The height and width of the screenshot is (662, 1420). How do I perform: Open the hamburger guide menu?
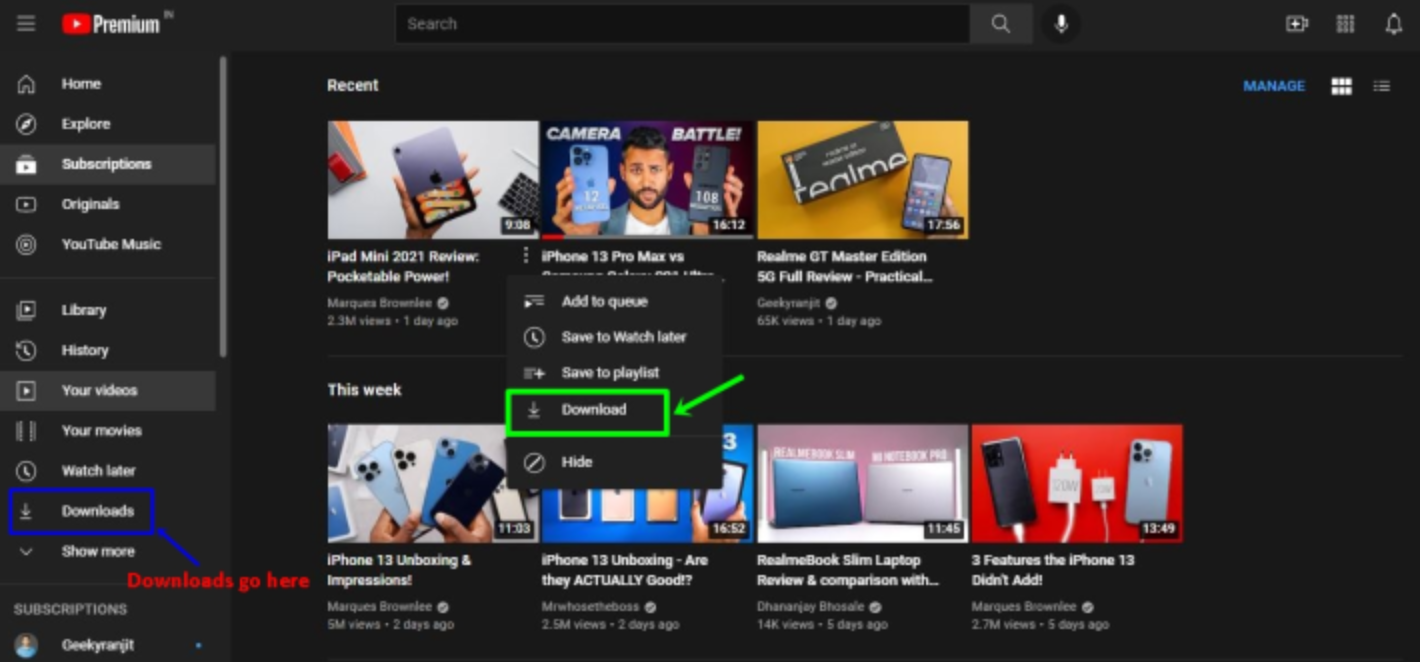pos(26,24)
